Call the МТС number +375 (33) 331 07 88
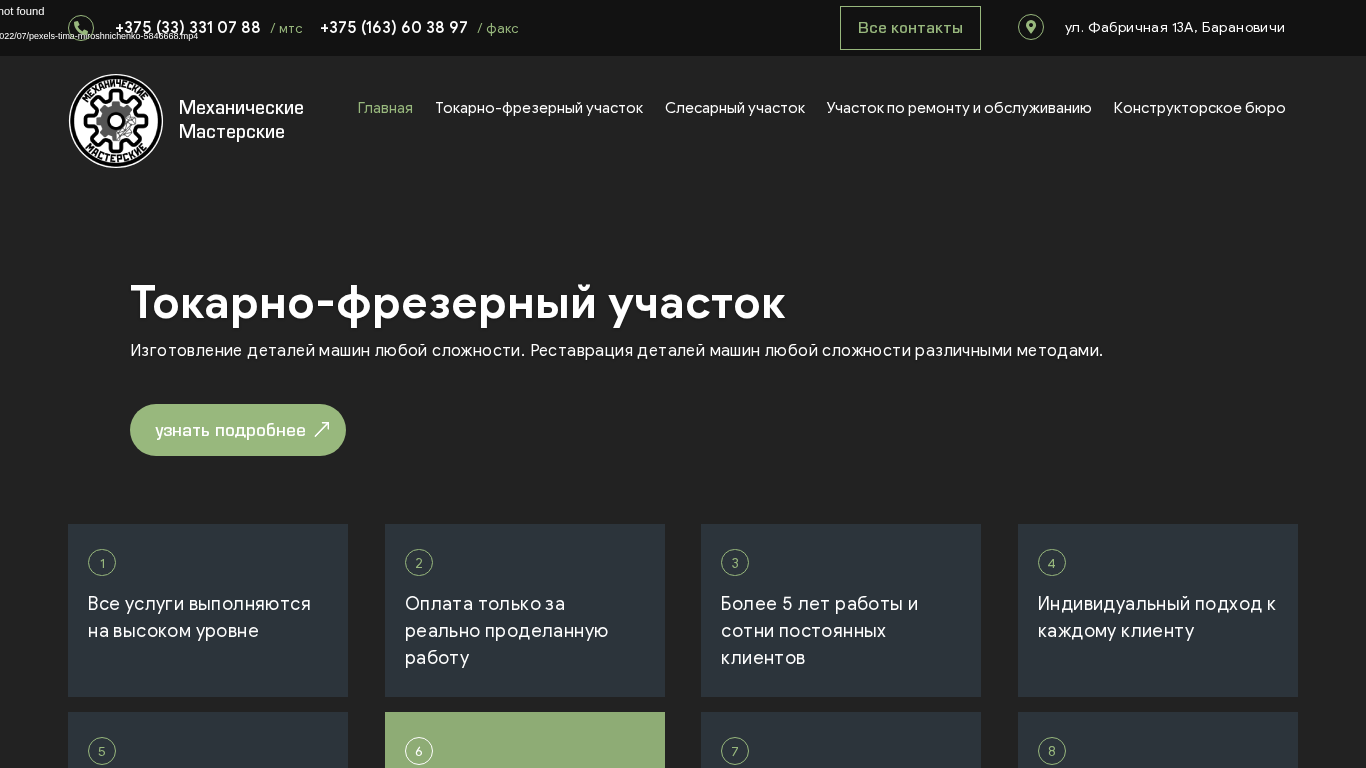This screenshot has height=768, width=1366. pos(188,28)
